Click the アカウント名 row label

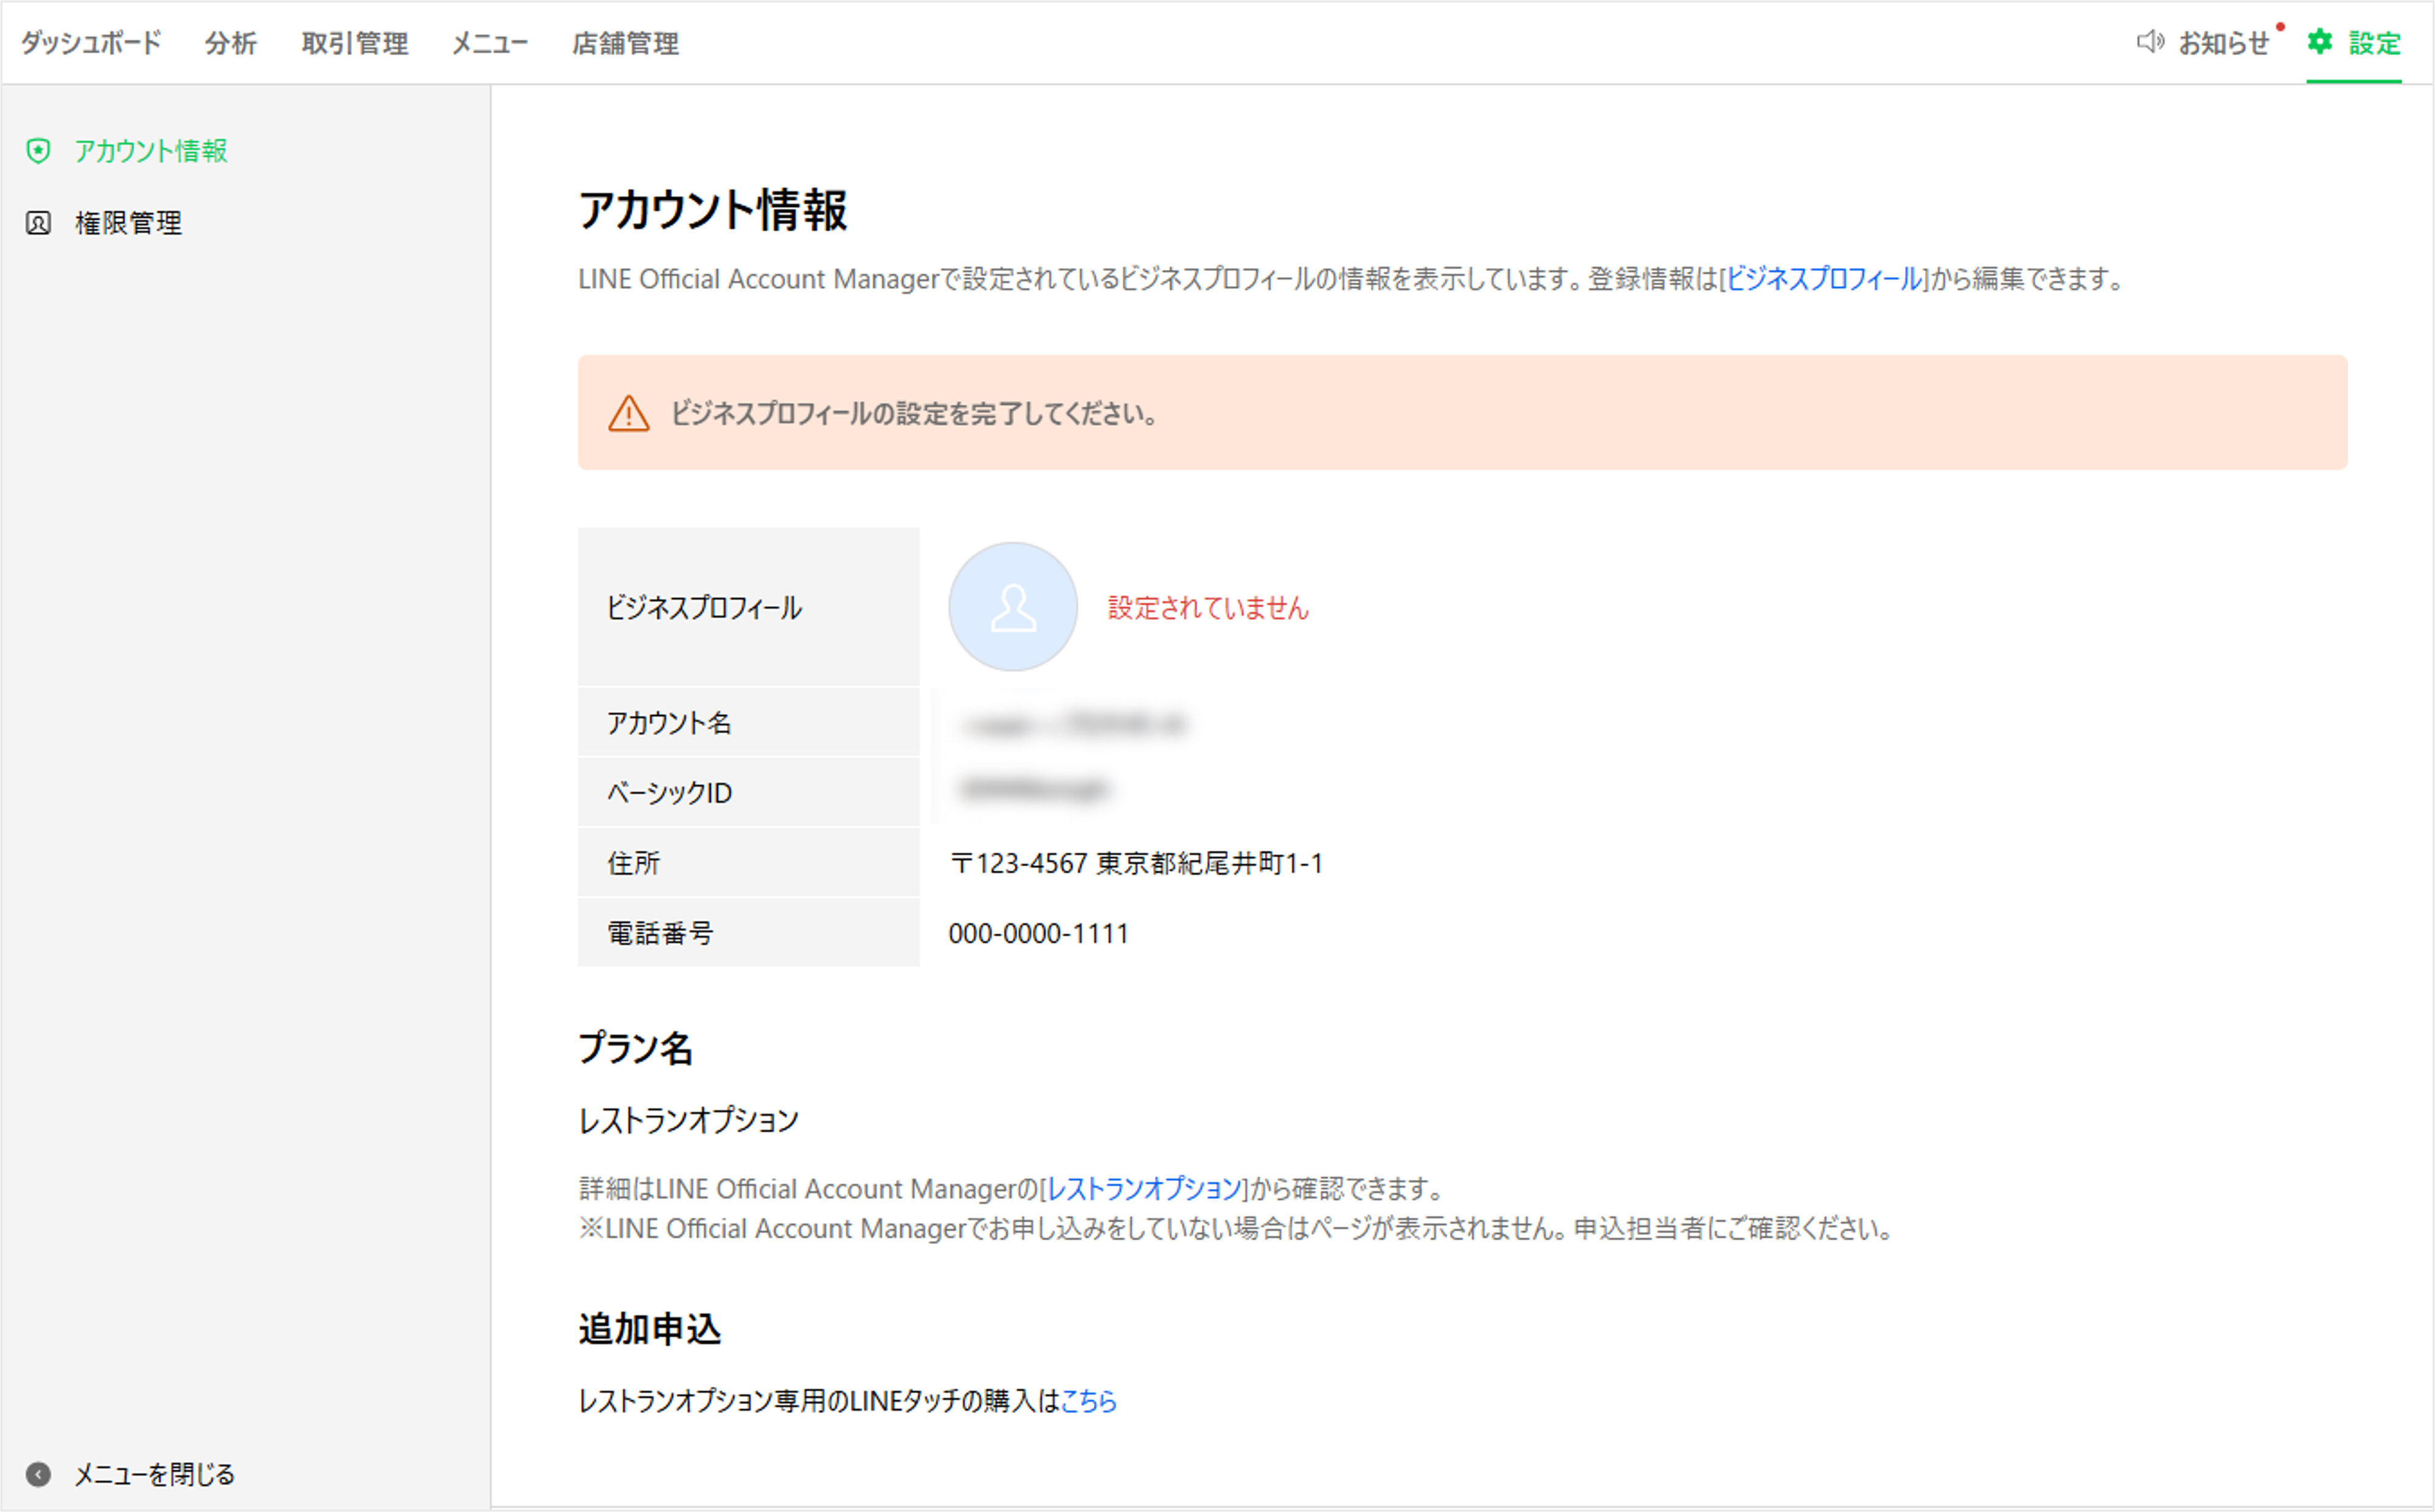click(x=669, y=723)
